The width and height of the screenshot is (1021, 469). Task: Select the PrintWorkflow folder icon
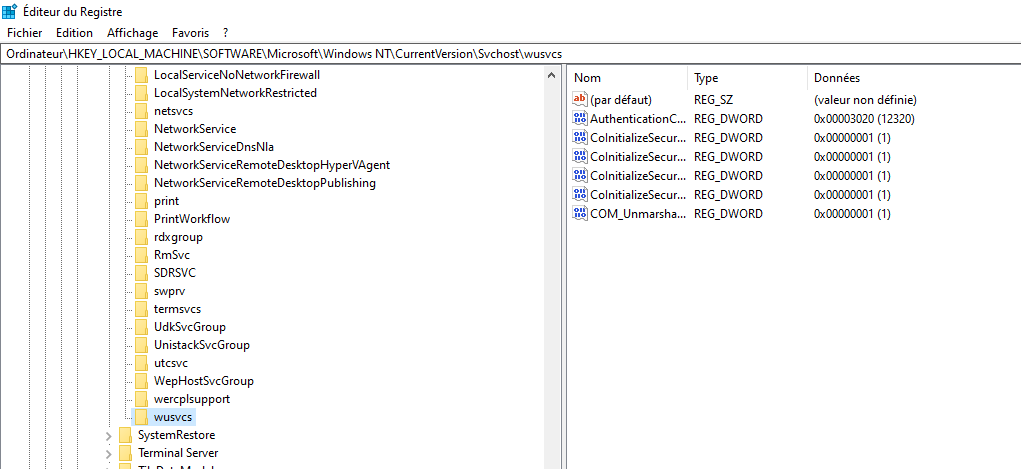tap(141, 219)
